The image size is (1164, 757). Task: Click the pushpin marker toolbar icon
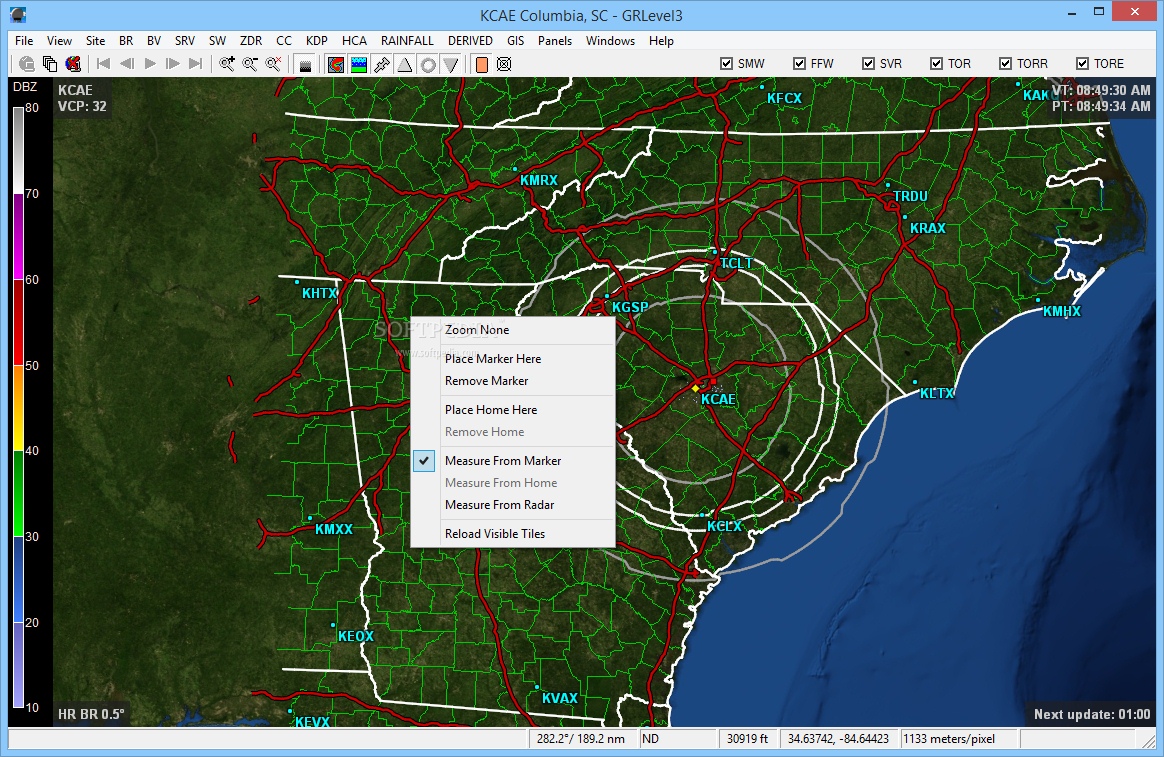(382, 64)
